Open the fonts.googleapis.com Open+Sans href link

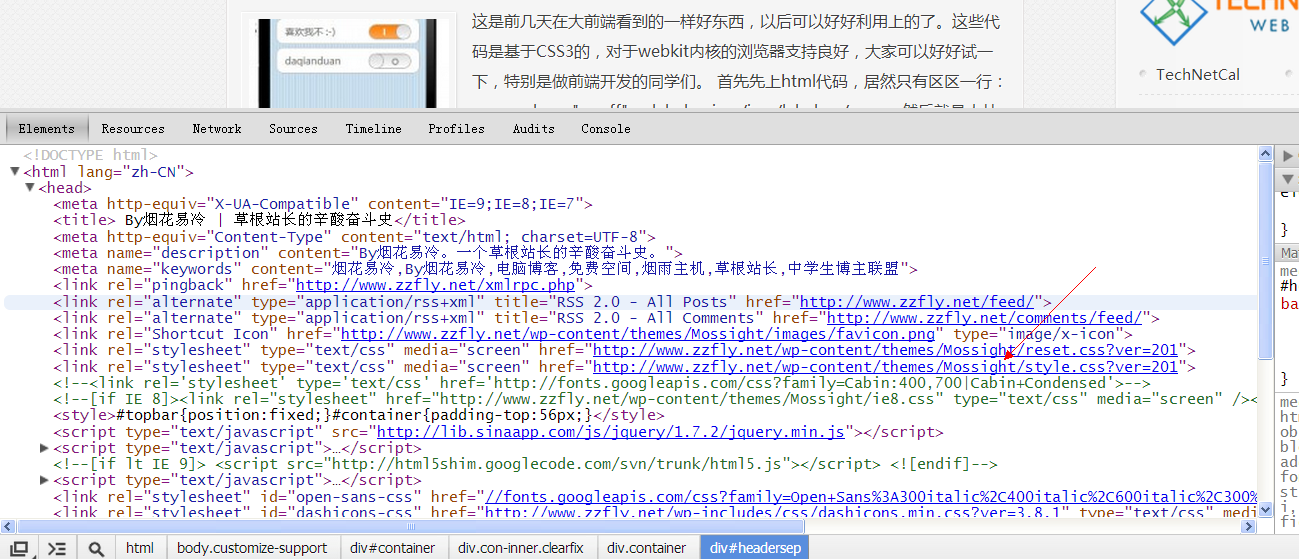point(870,497)
